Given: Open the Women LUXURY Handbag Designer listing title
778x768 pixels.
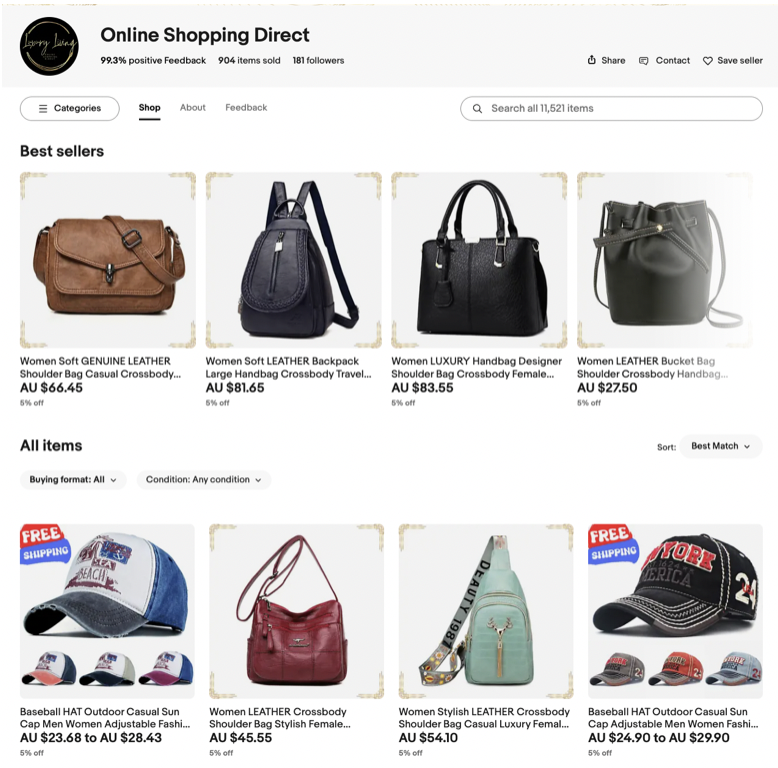Looking at the screenshot, I should (476, 368).
